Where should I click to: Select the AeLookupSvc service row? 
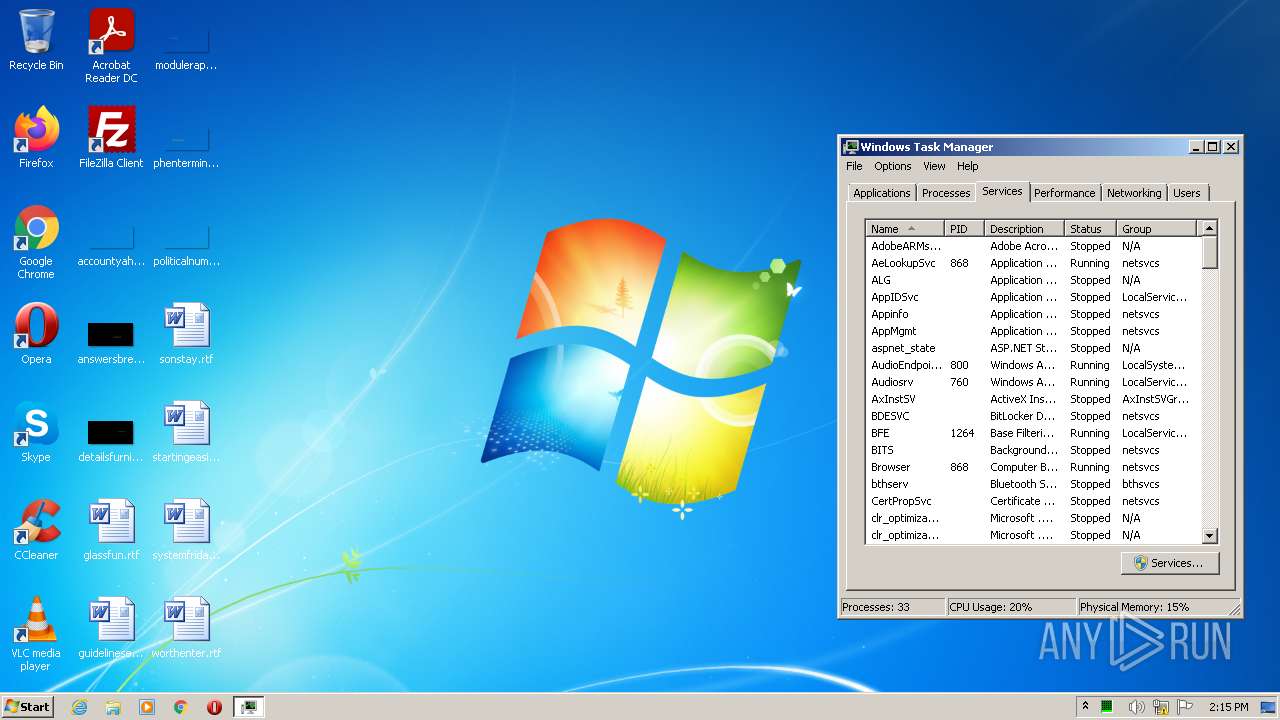(1032, 263)
